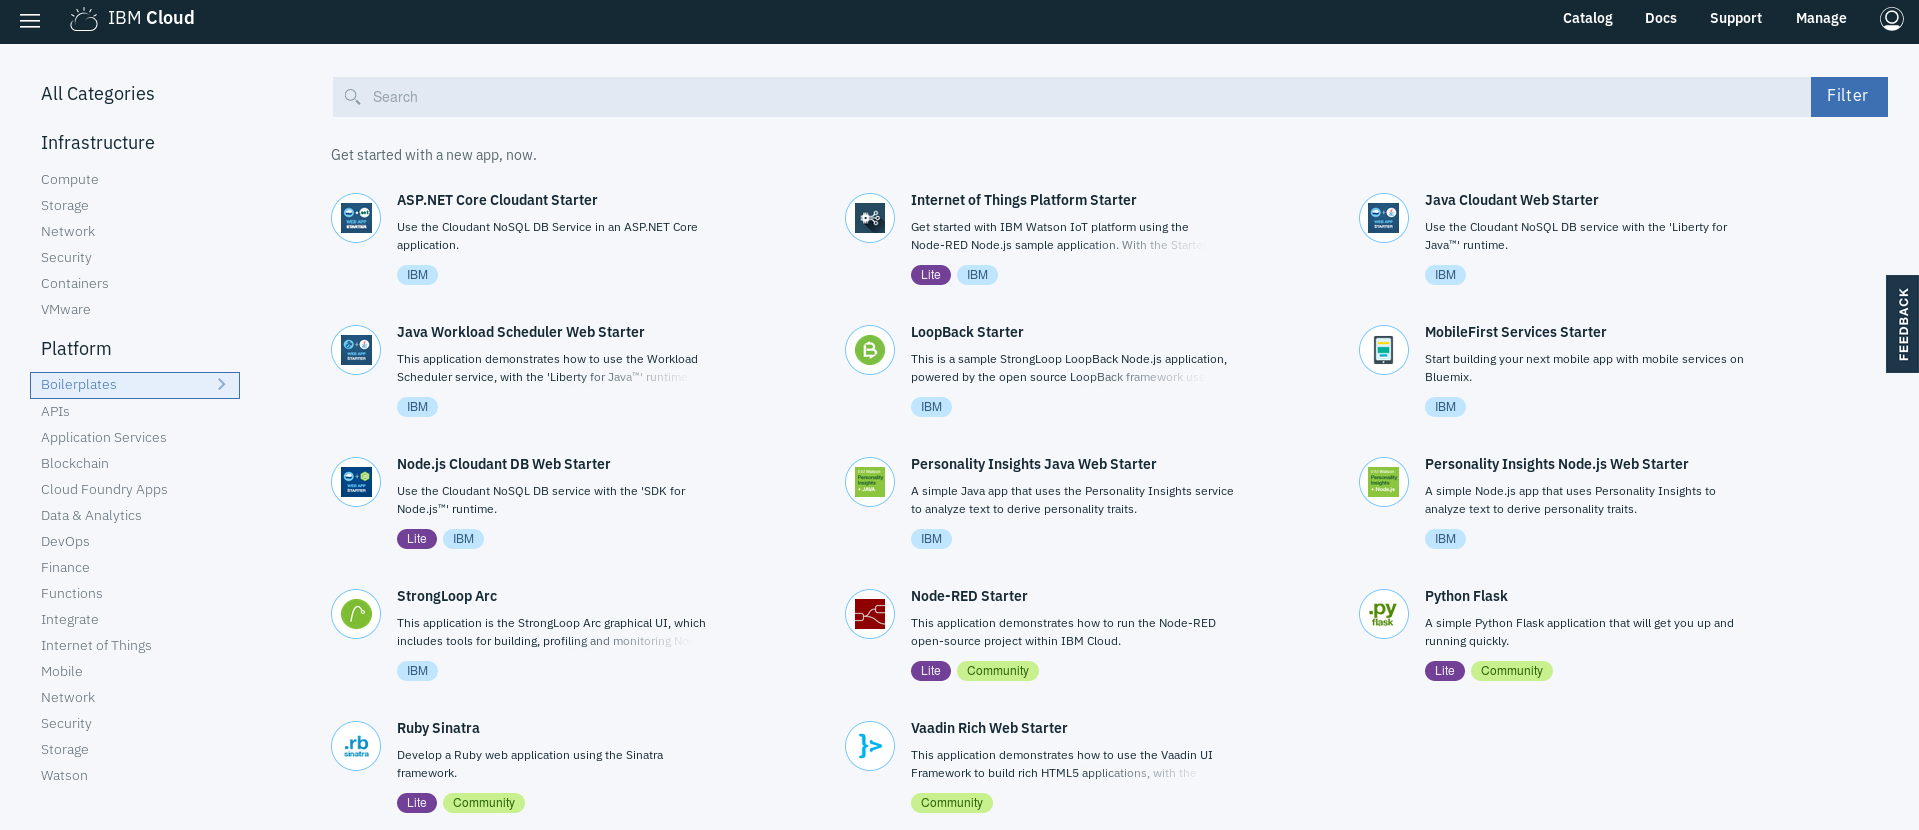
Task: Open the Personality Insights Java Web Starter icon
Action: [x=870, y=482]
